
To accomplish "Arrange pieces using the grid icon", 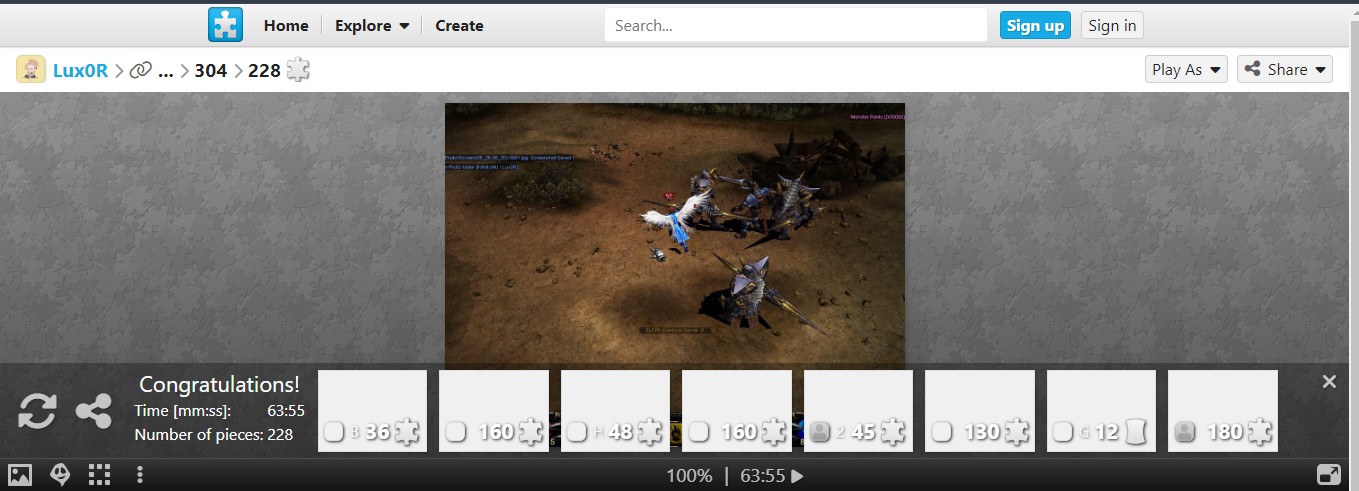I will point(99,475).
